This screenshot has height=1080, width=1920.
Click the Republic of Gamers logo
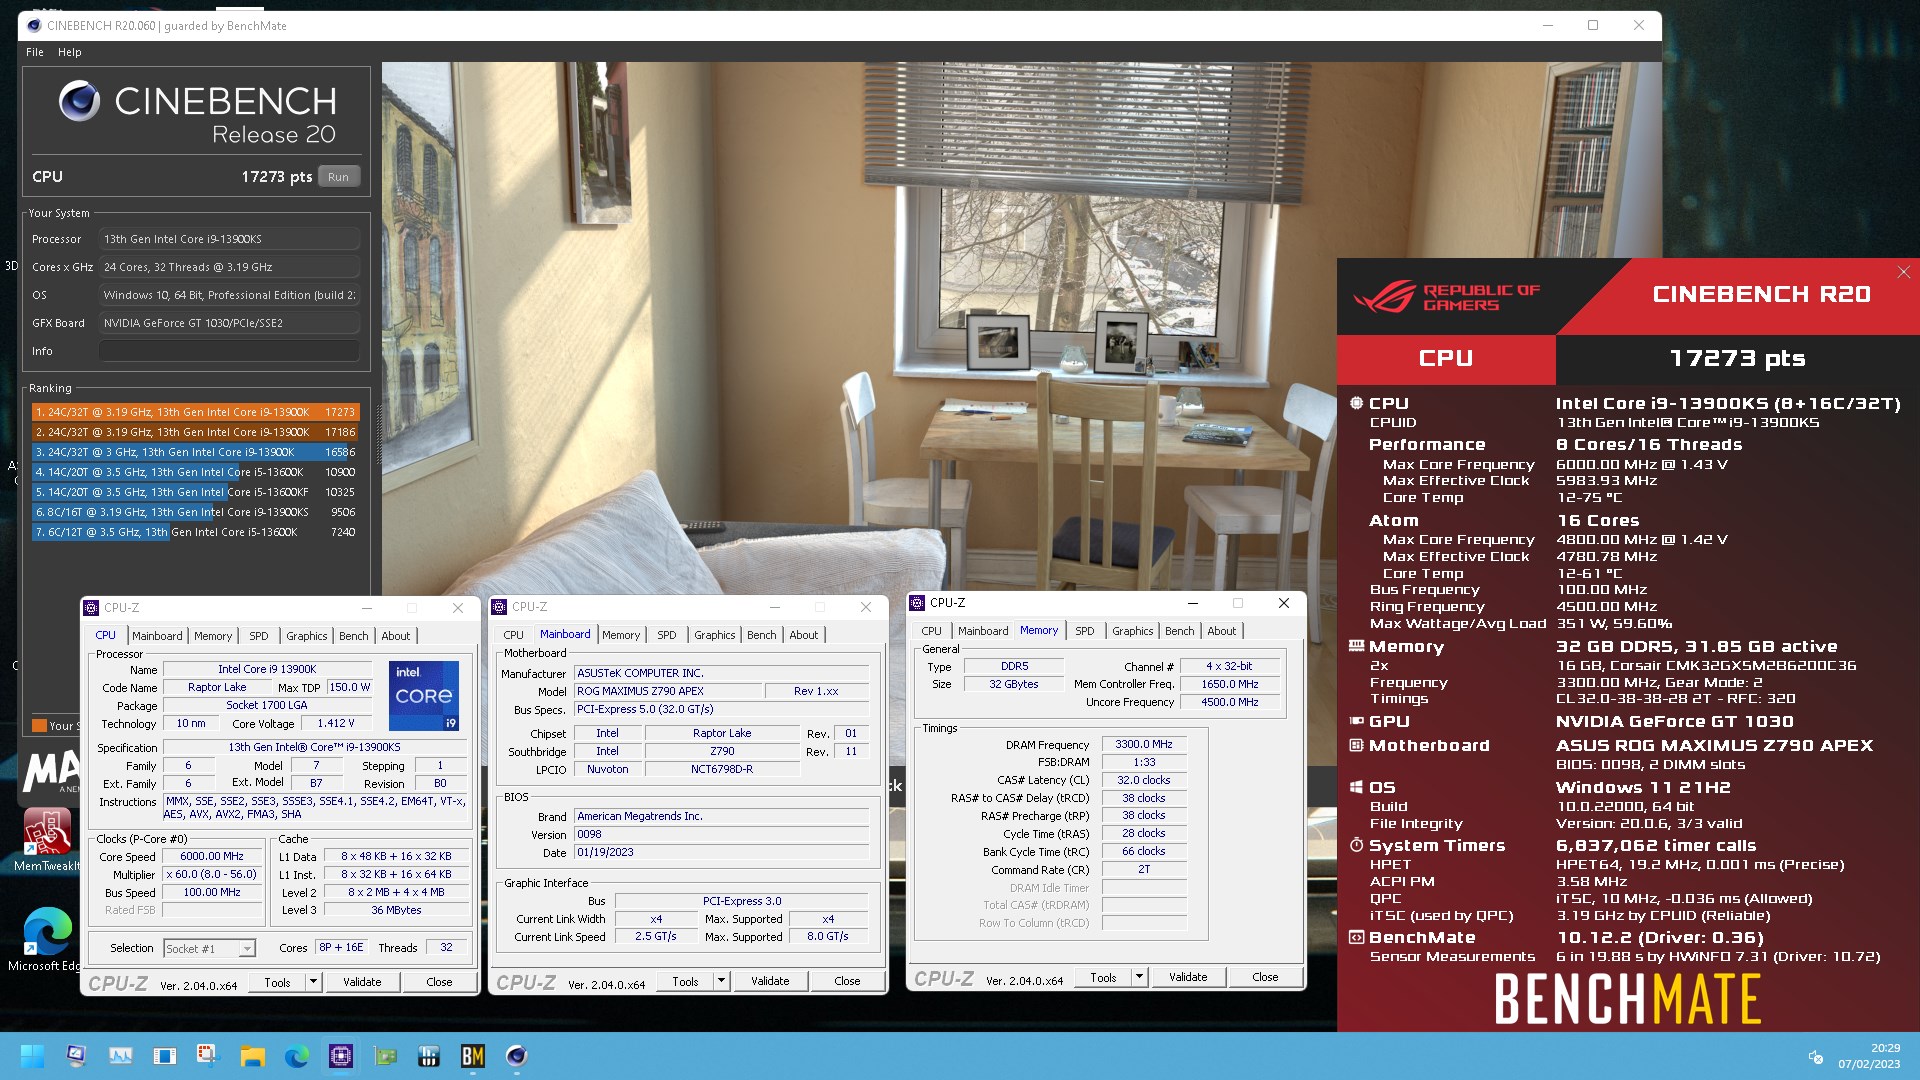pyautogui.click(x=1447, y=297)
